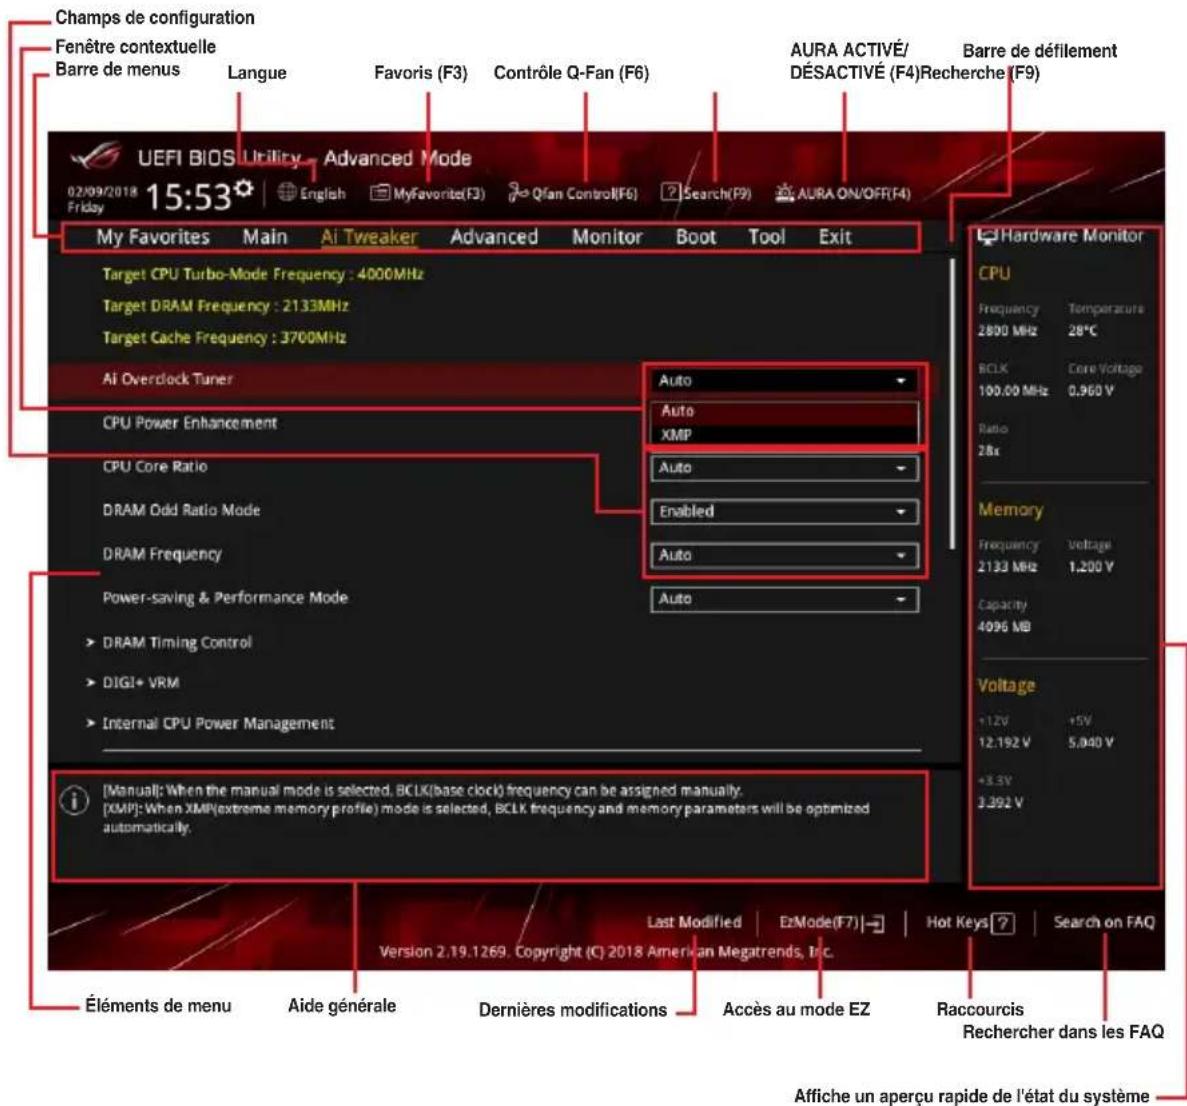Click the 12.192 V voltage reading
Image resolution: width=1187 pixels, height=1106 pixels.
[1004, 743]
